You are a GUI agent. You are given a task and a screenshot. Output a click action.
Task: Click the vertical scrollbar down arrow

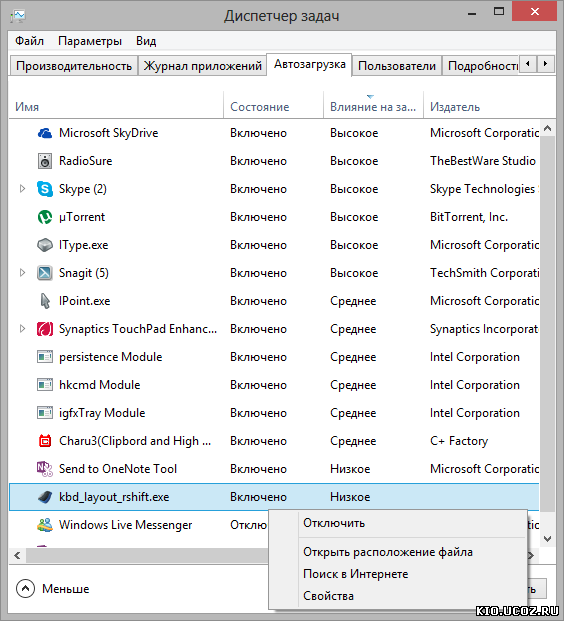tap(548, 539)
